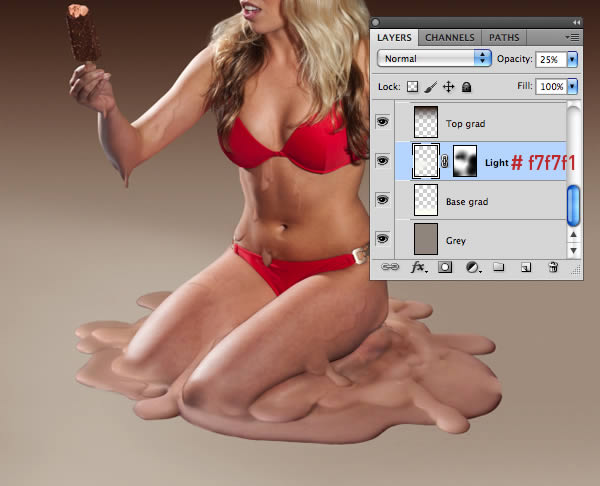Viewport: 600px width, 486px height.
Task: Open the Opacity slider dropdown arrow
Action: 572,59
